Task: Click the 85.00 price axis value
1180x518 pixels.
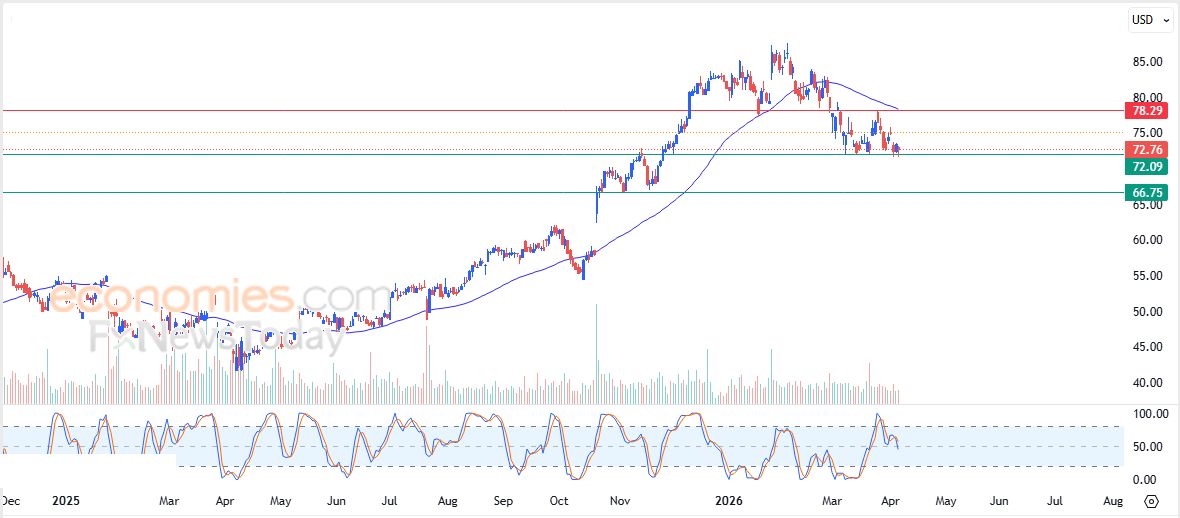Action: pyautogui.click(x=1146, y=62)
